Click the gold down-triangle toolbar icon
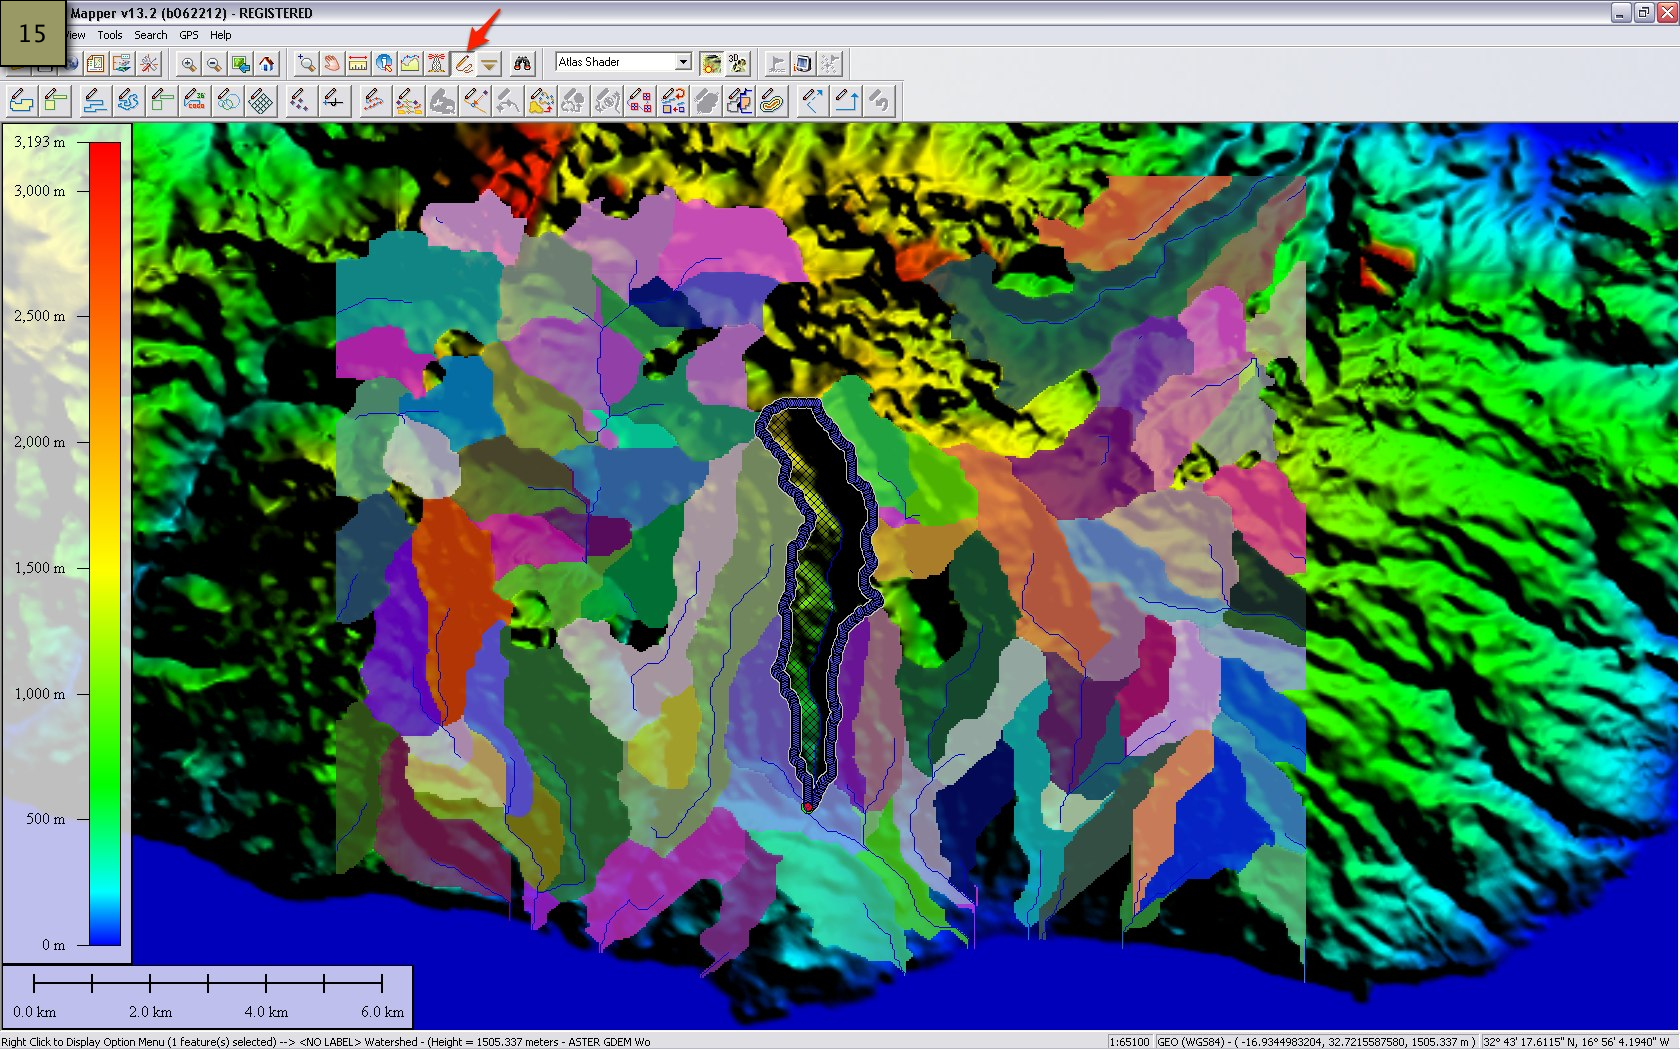This screenshot has width=1680, height=1050. click(489, 64)
